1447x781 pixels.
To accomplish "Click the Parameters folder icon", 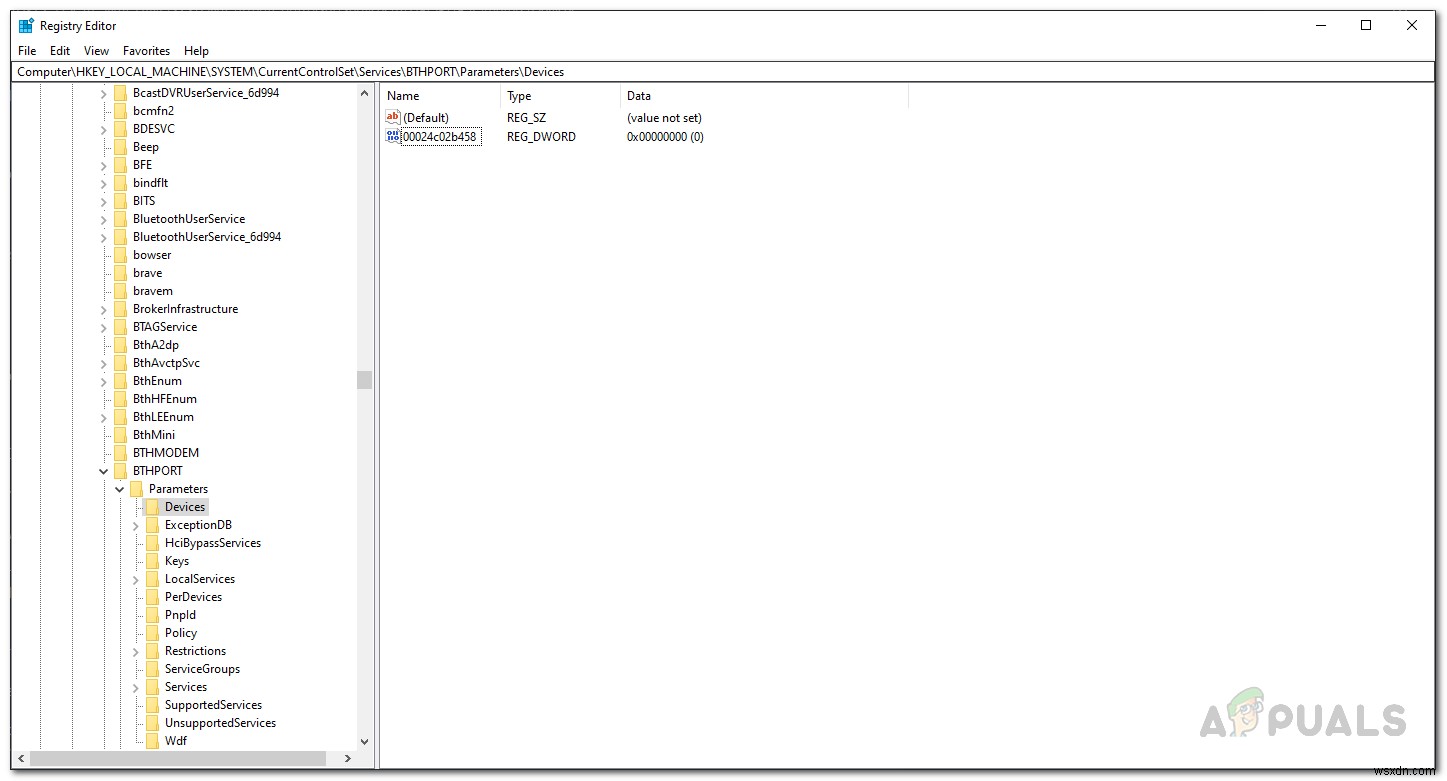I will click(x=136, y=489).
